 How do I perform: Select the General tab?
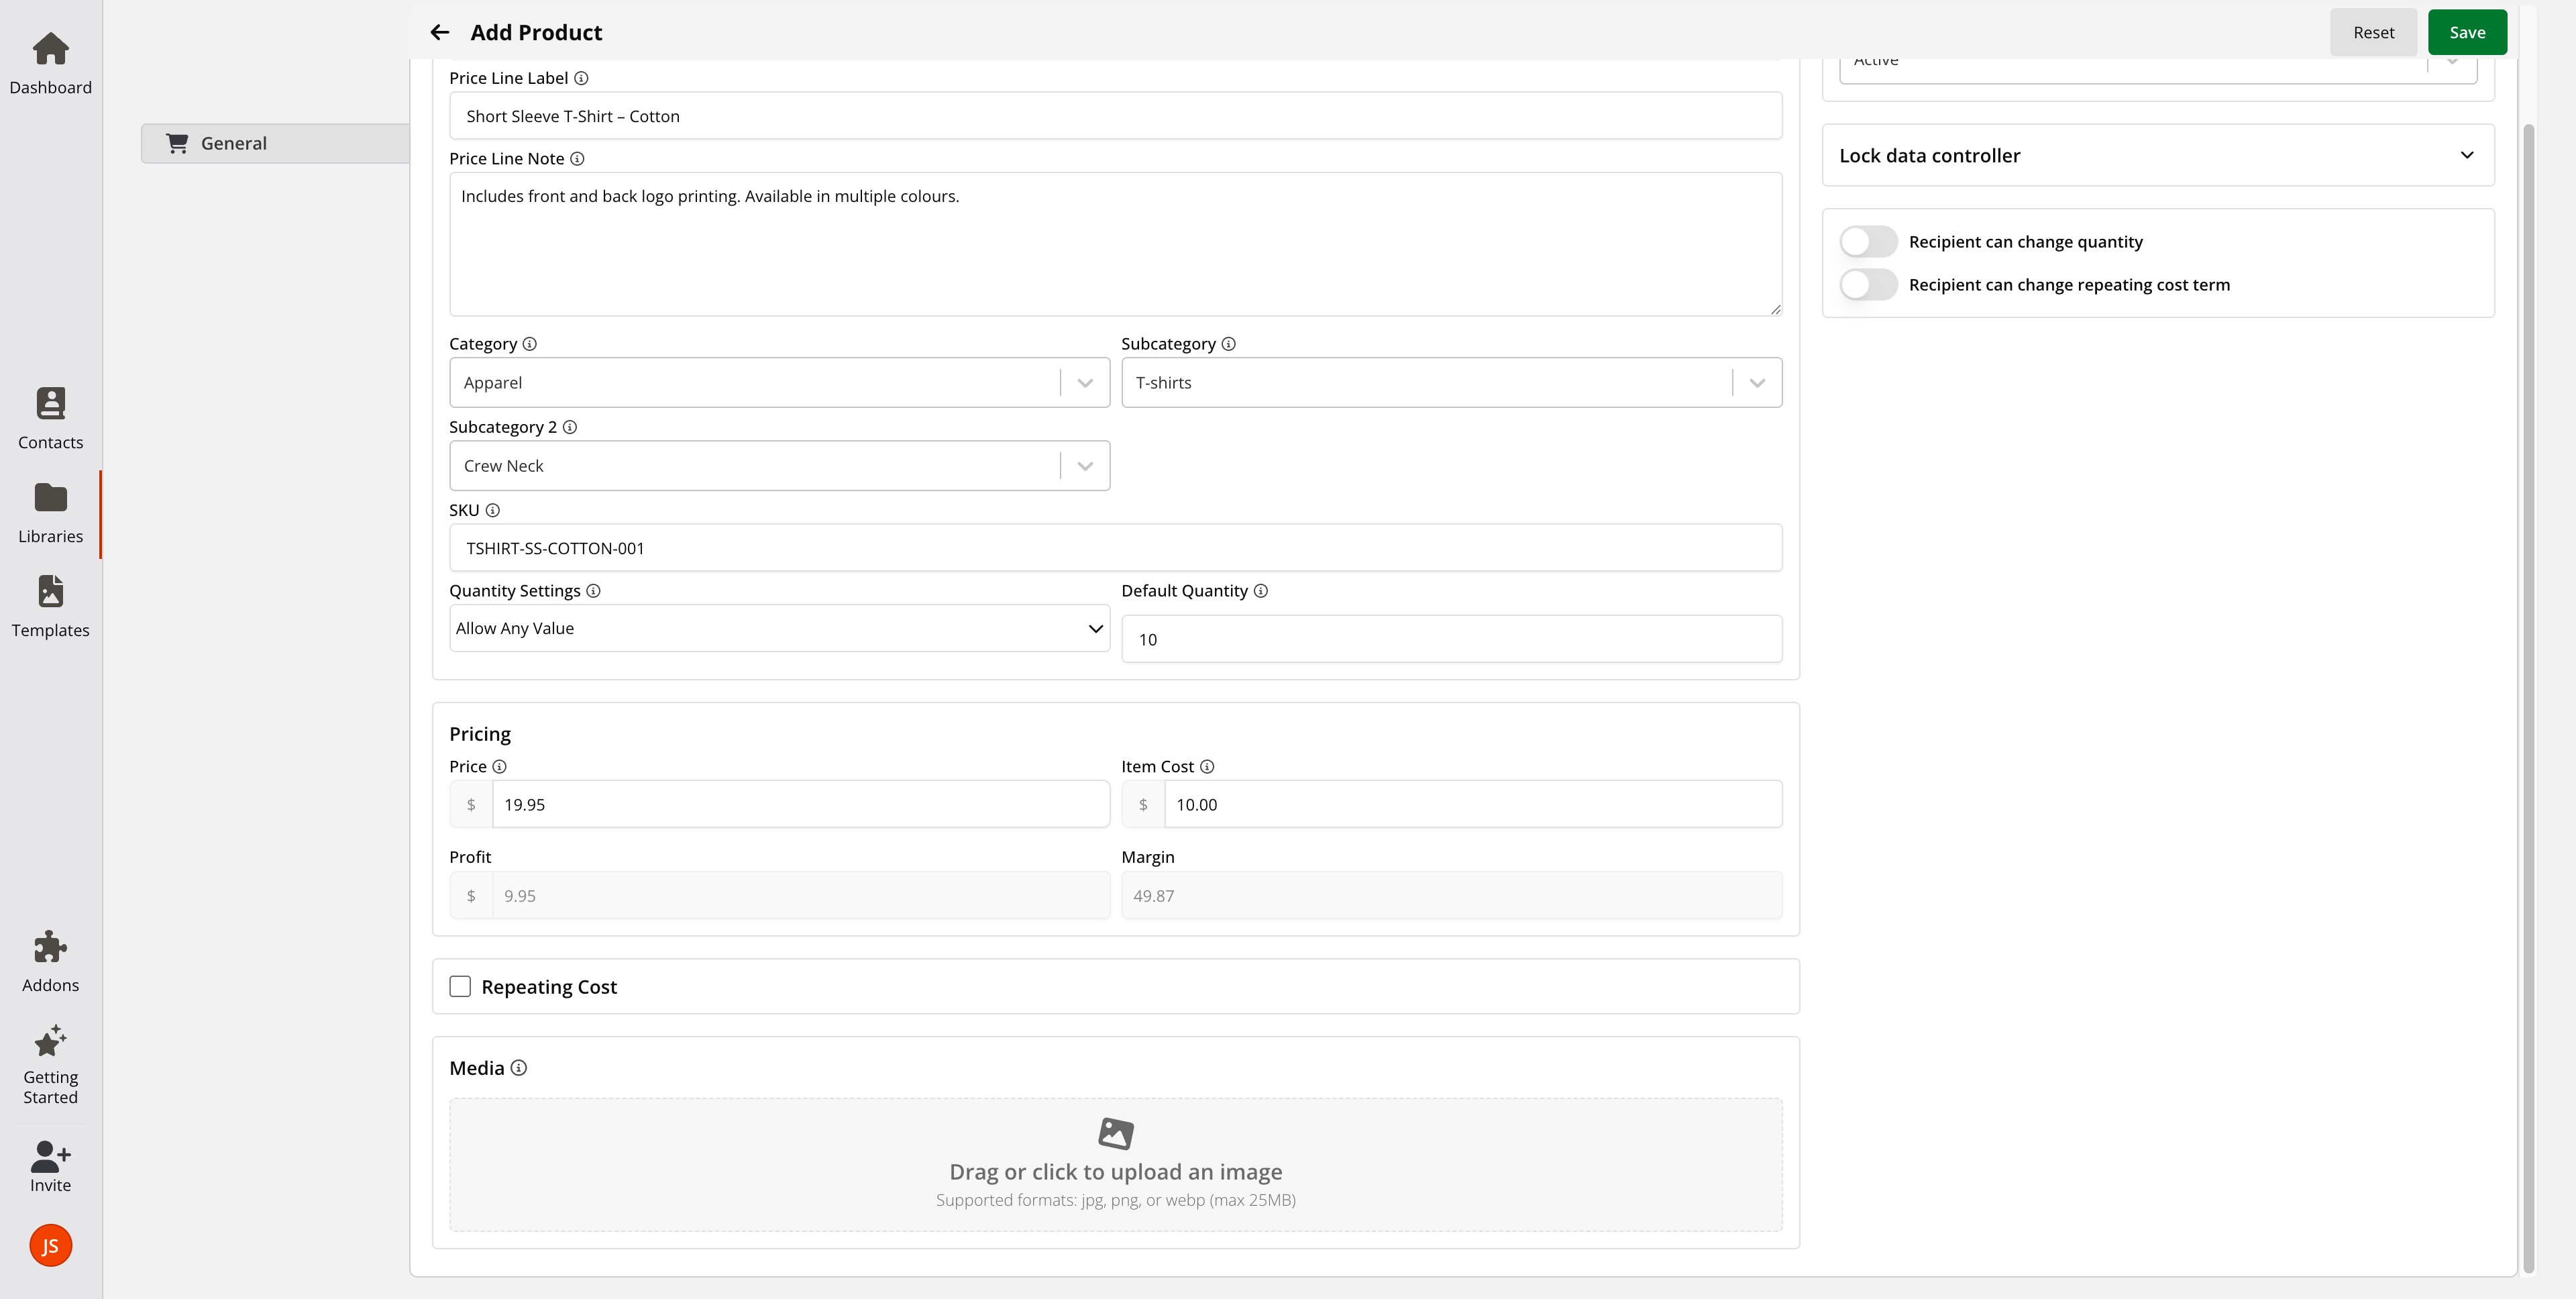pos(275,143)
